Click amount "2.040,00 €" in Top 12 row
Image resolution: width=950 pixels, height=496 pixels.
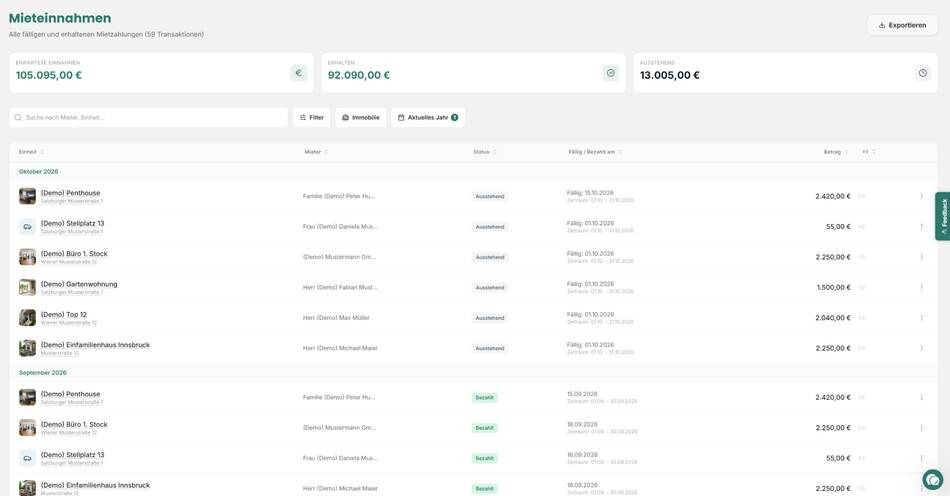click(833, 317)
